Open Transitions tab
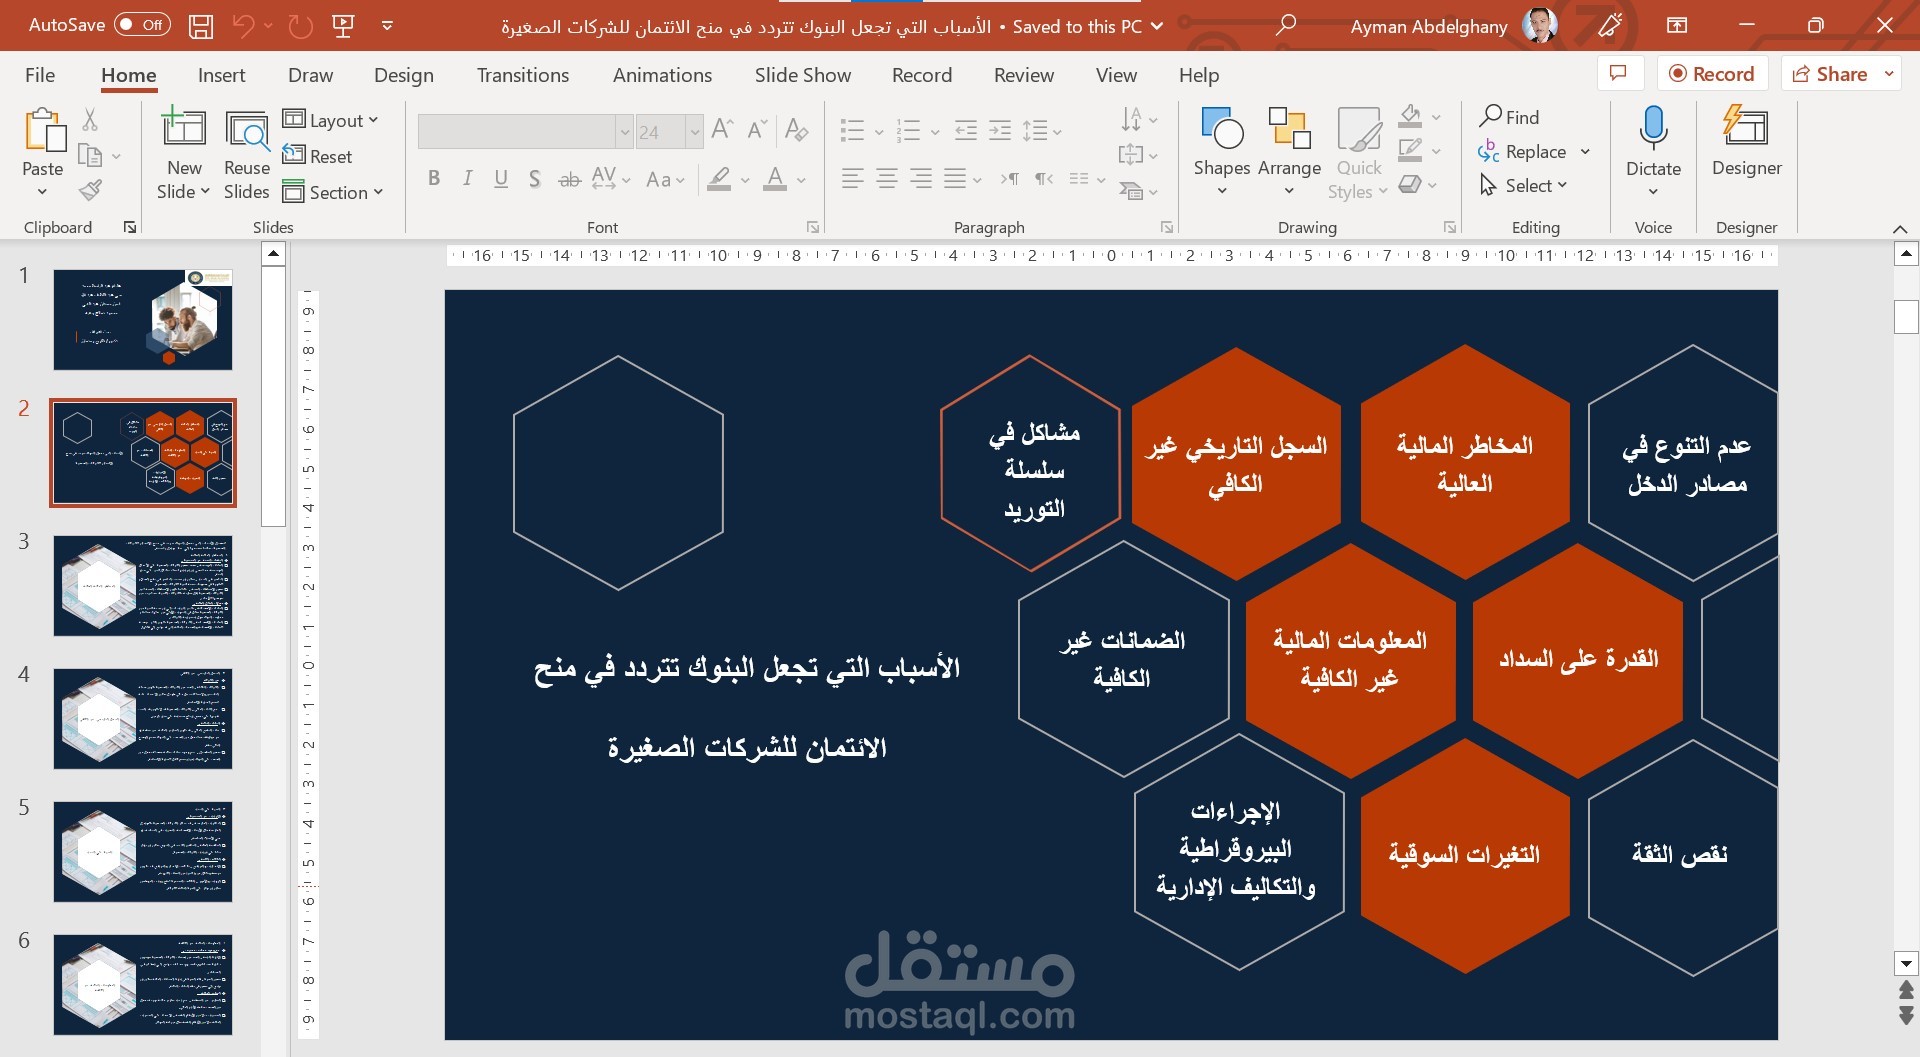Screen dimensions: 1920x1057 [523, 75]
